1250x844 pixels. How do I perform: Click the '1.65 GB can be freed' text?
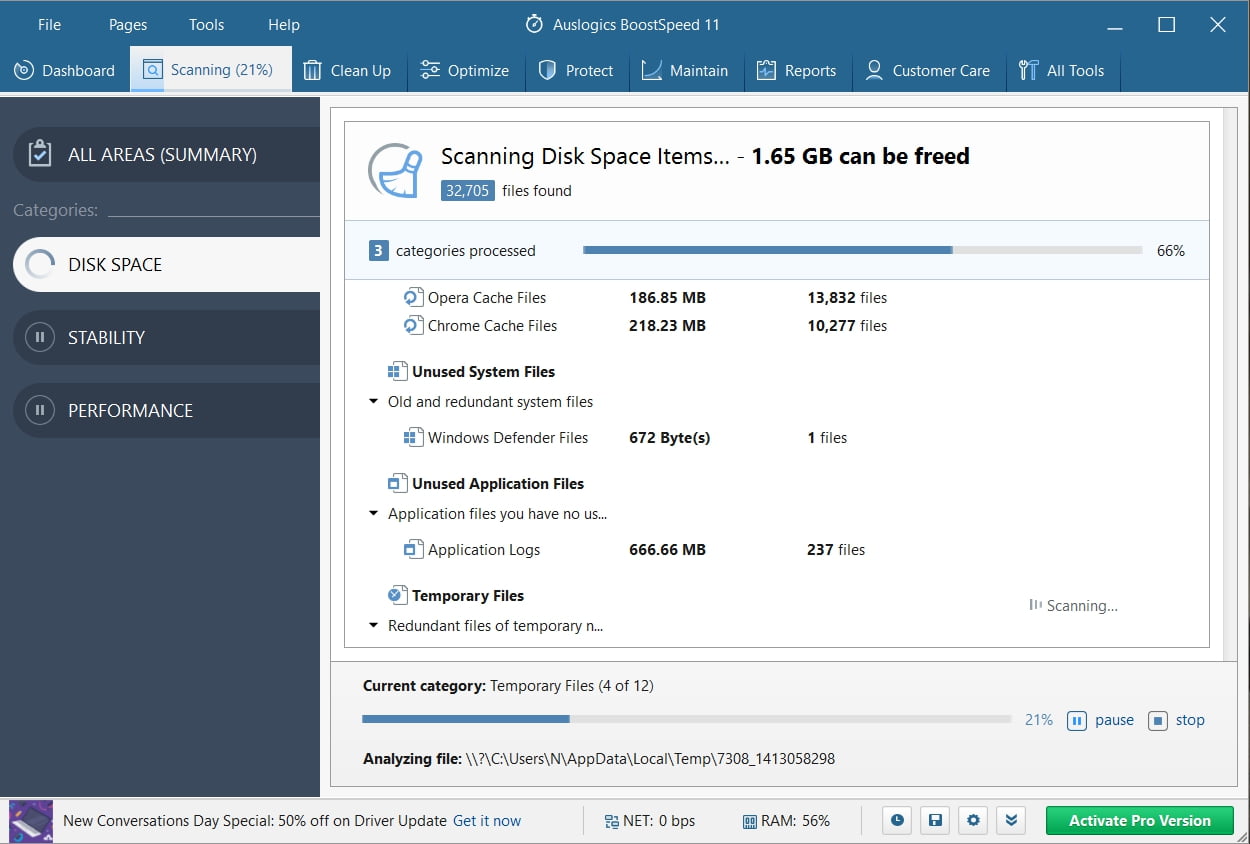click(860, 156)
